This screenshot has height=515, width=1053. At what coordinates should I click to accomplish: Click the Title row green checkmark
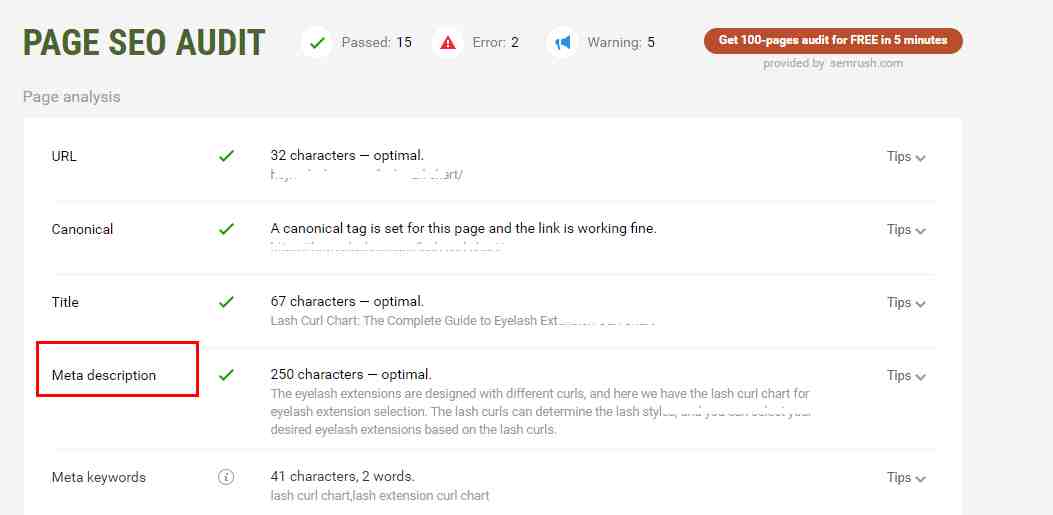point(226,302)
